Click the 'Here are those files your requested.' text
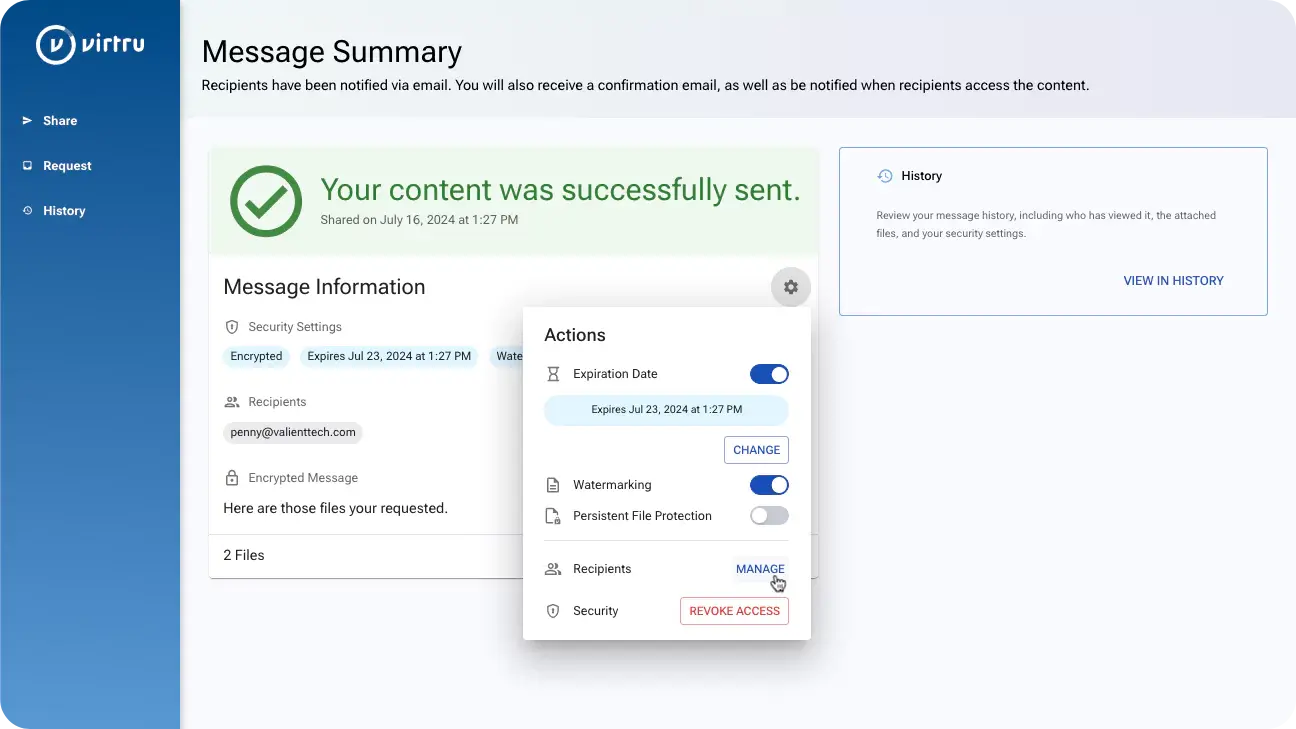Viewport: 1296px width, 729px height. pos(335,508)
